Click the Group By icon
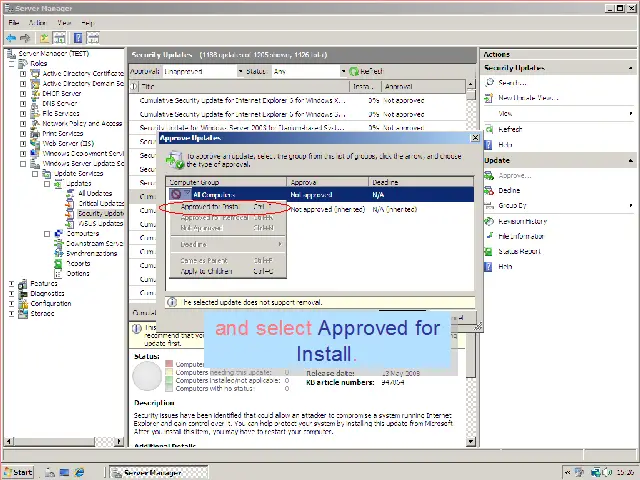Screen dimensions: 640x480 489,205
